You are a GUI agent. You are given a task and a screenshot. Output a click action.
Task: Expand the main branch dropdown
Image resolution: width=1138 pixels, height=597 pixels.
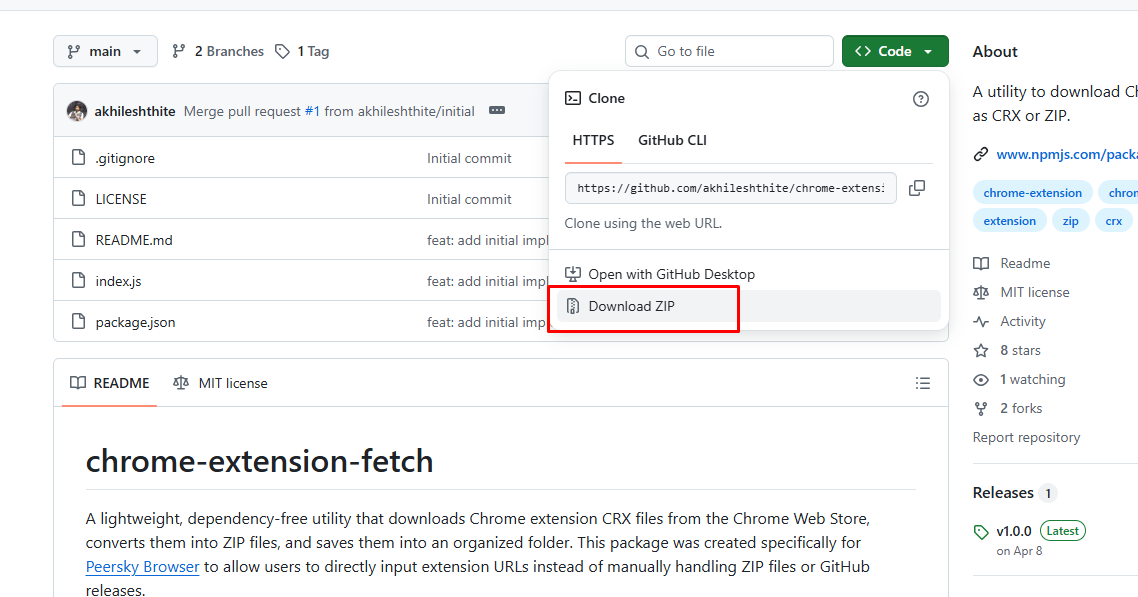(105, 51)
